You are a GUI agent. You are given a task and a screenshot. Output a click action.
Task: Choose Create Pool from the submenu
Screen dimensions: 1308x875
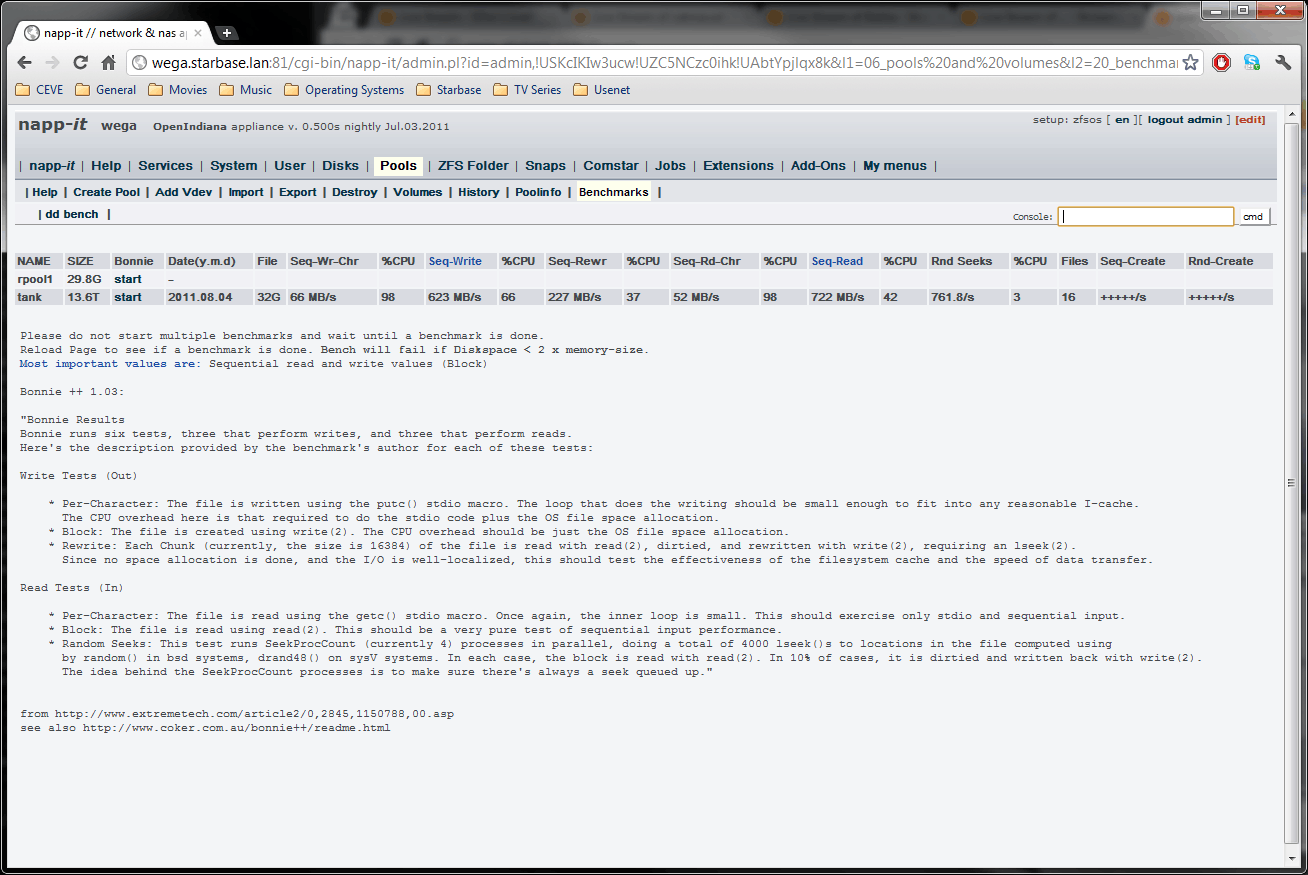coord(107,192)
